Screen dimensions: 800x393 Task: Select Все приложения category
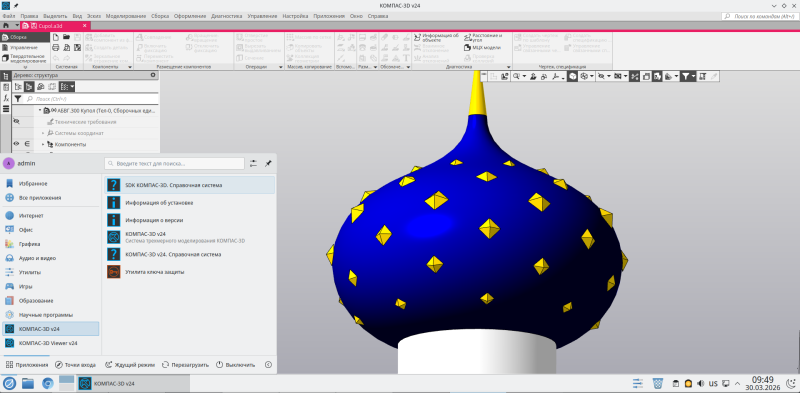(51, 198)
